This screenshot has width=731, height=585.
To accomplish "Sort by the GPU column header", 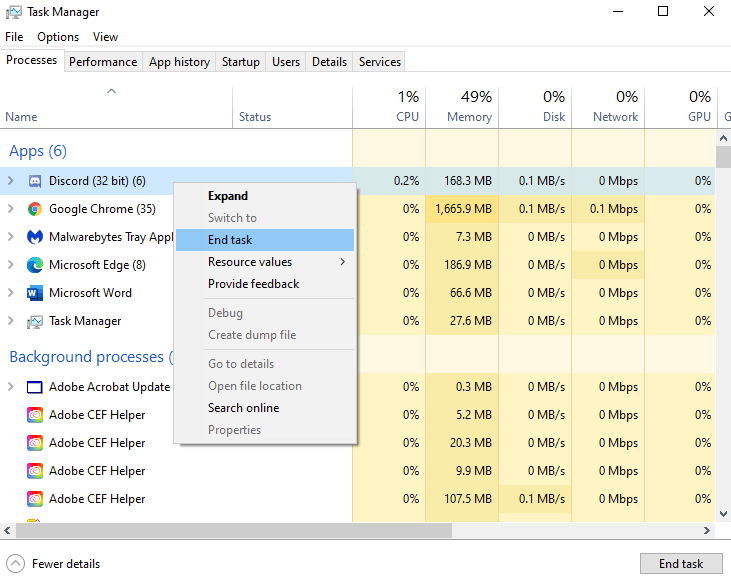I will [x=681, y=107].
